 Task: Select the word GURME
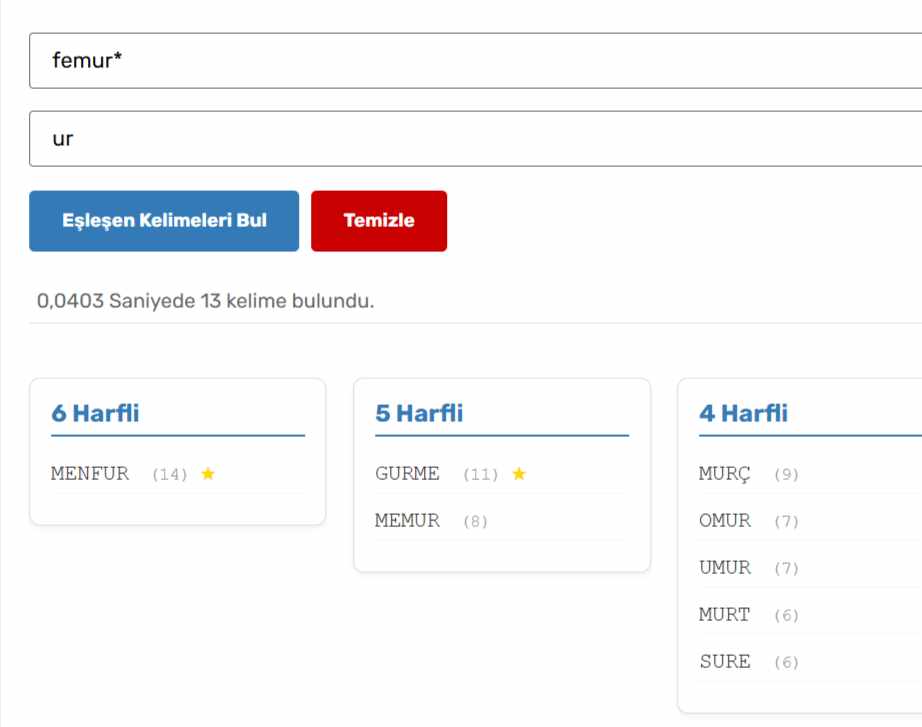pyautogui.click(x=407, y=474)
